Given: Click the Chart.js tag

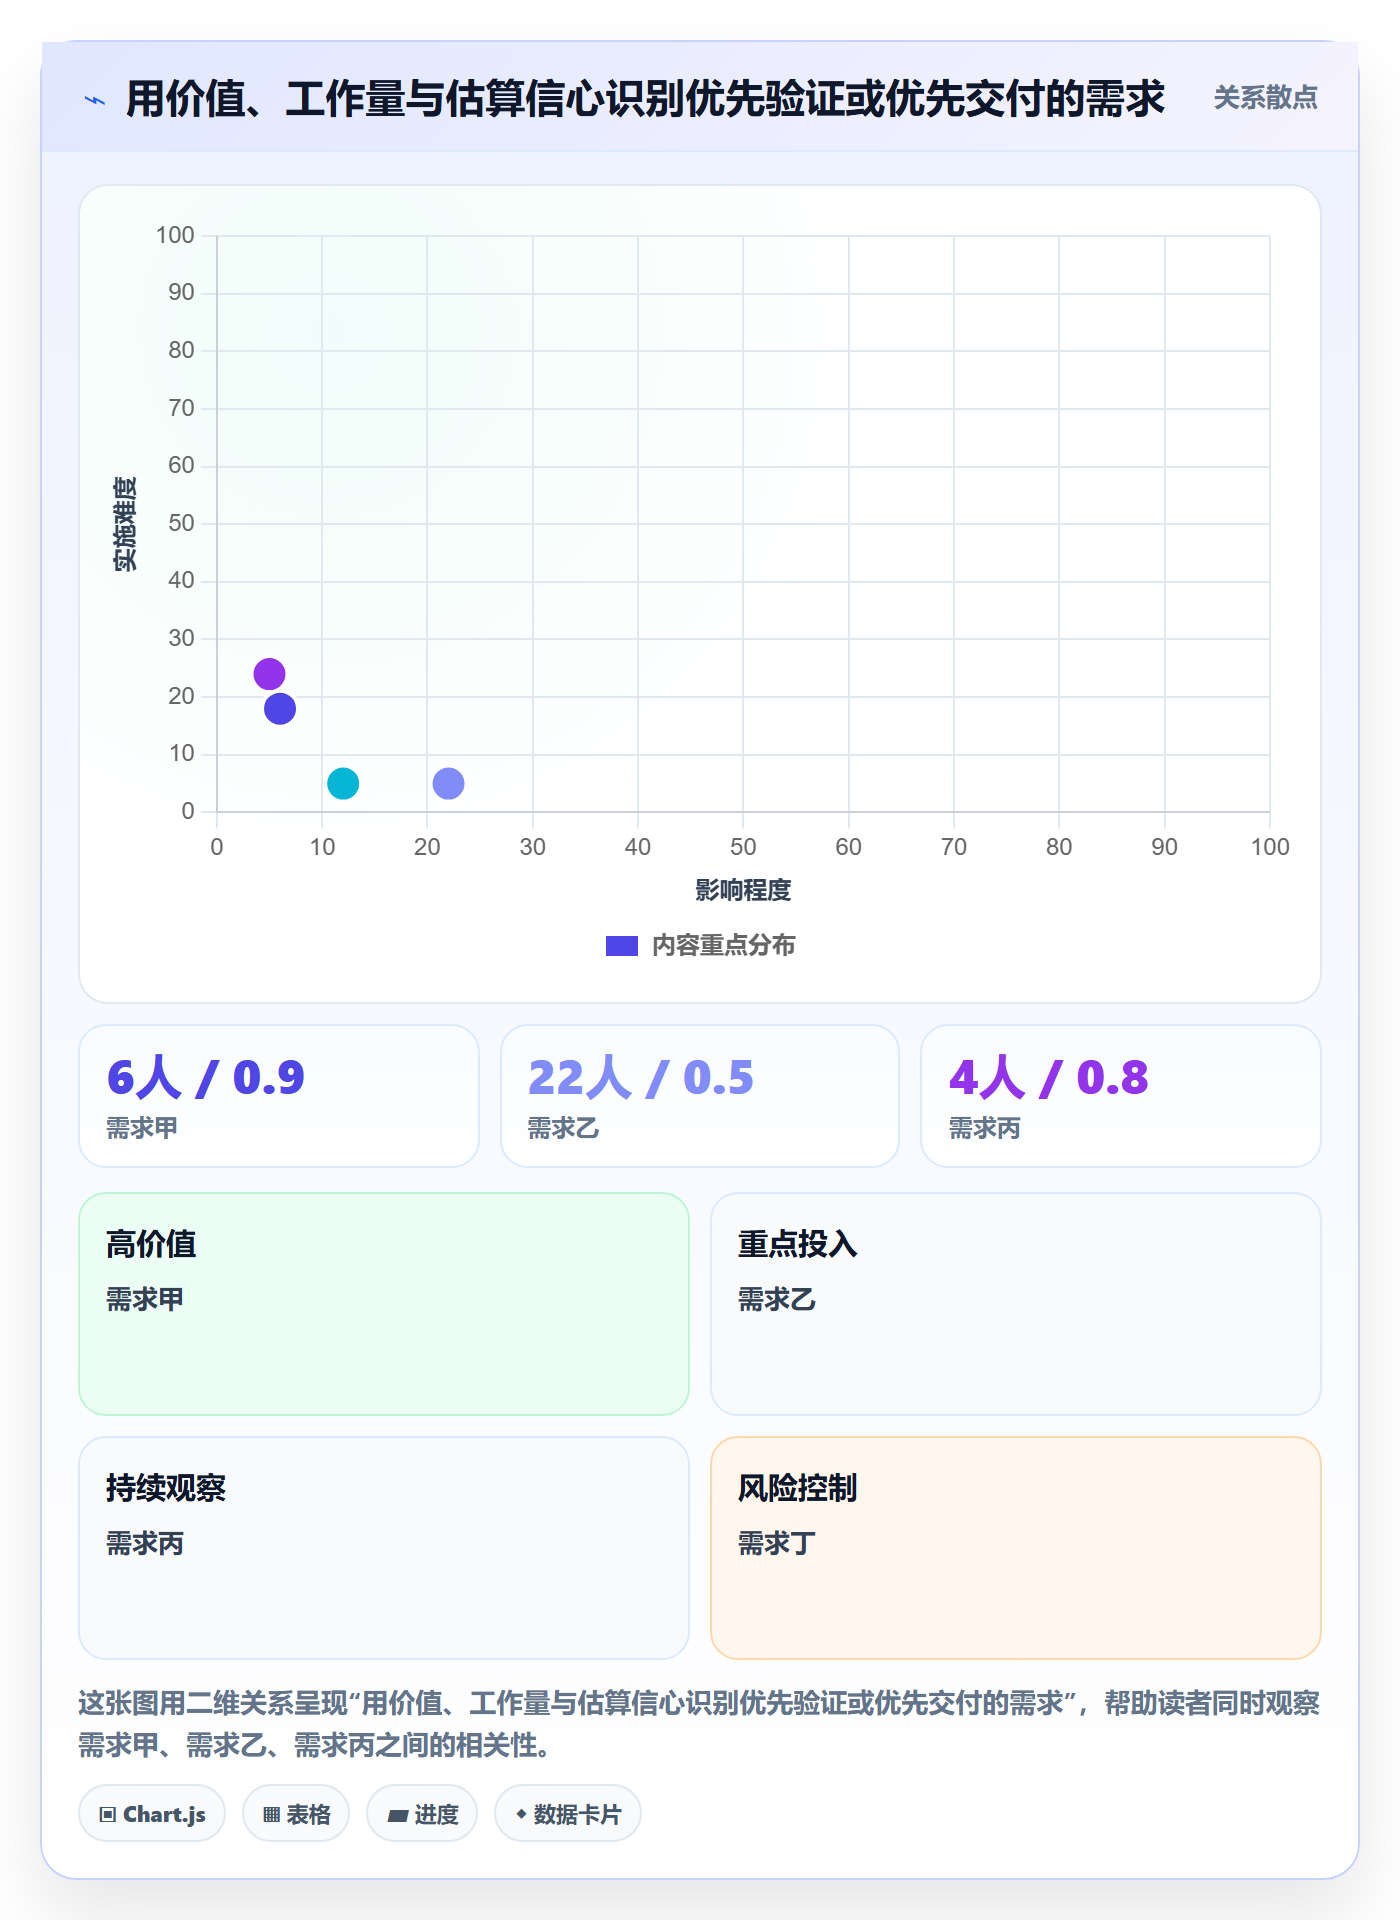Looking at the screenshot, I should [152, 1814].
